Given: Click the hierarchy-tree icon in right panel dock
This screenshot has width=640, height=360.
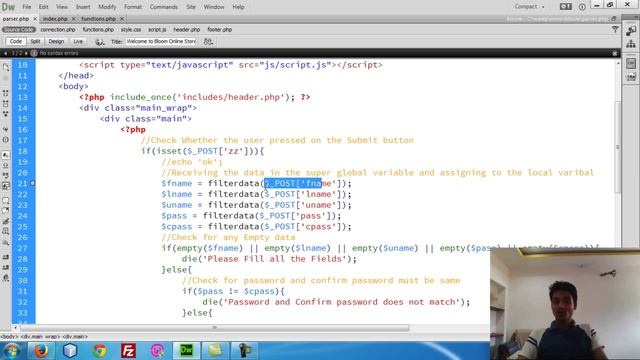Looking at the screenshot, I should click(631, 44).
